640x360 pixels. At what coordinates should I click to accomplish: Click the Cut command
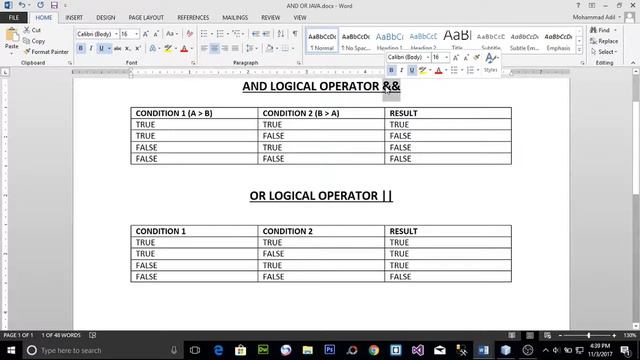click(x=32, y=30)
